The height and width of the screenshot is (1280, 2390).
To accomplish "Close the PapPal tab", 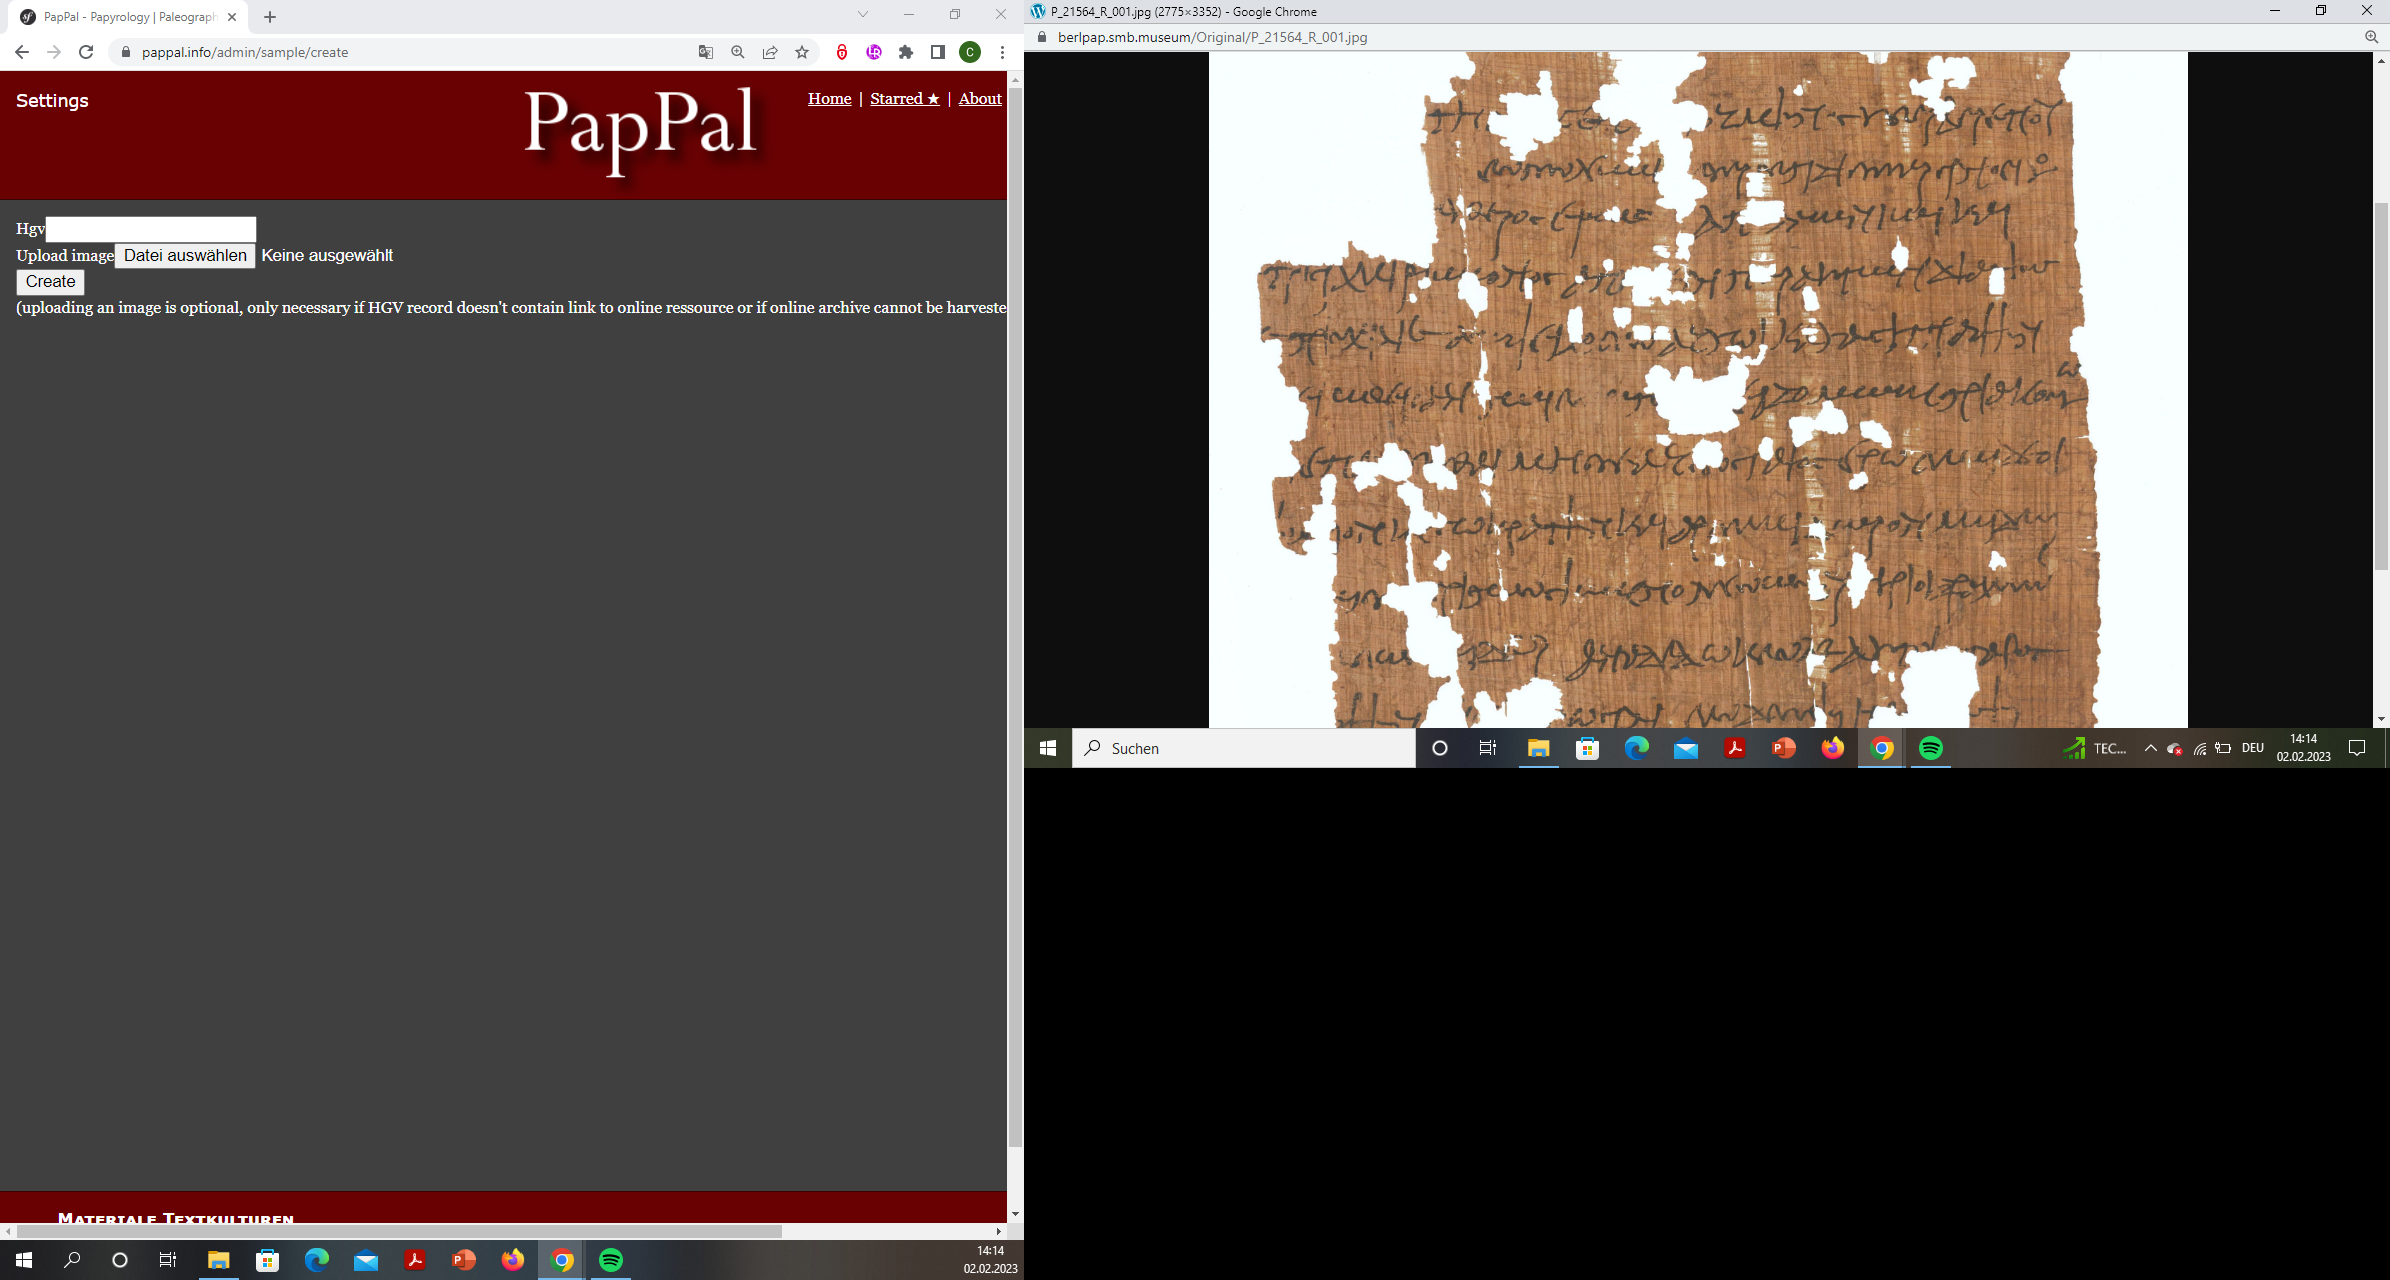I will tap(232, 17).
